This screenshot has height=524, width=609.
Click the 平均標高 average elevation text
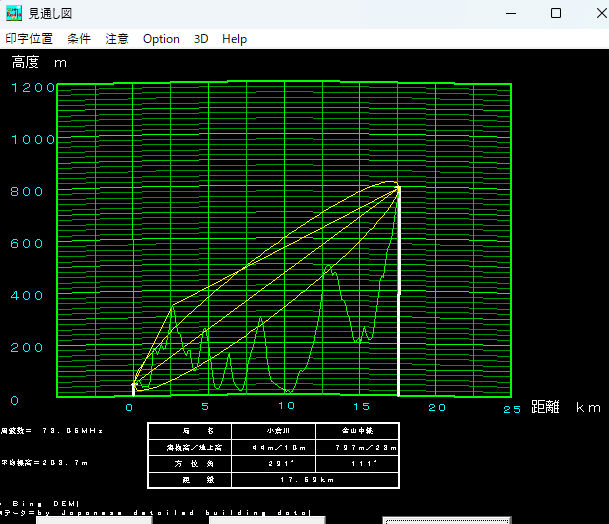coord(45,463)
